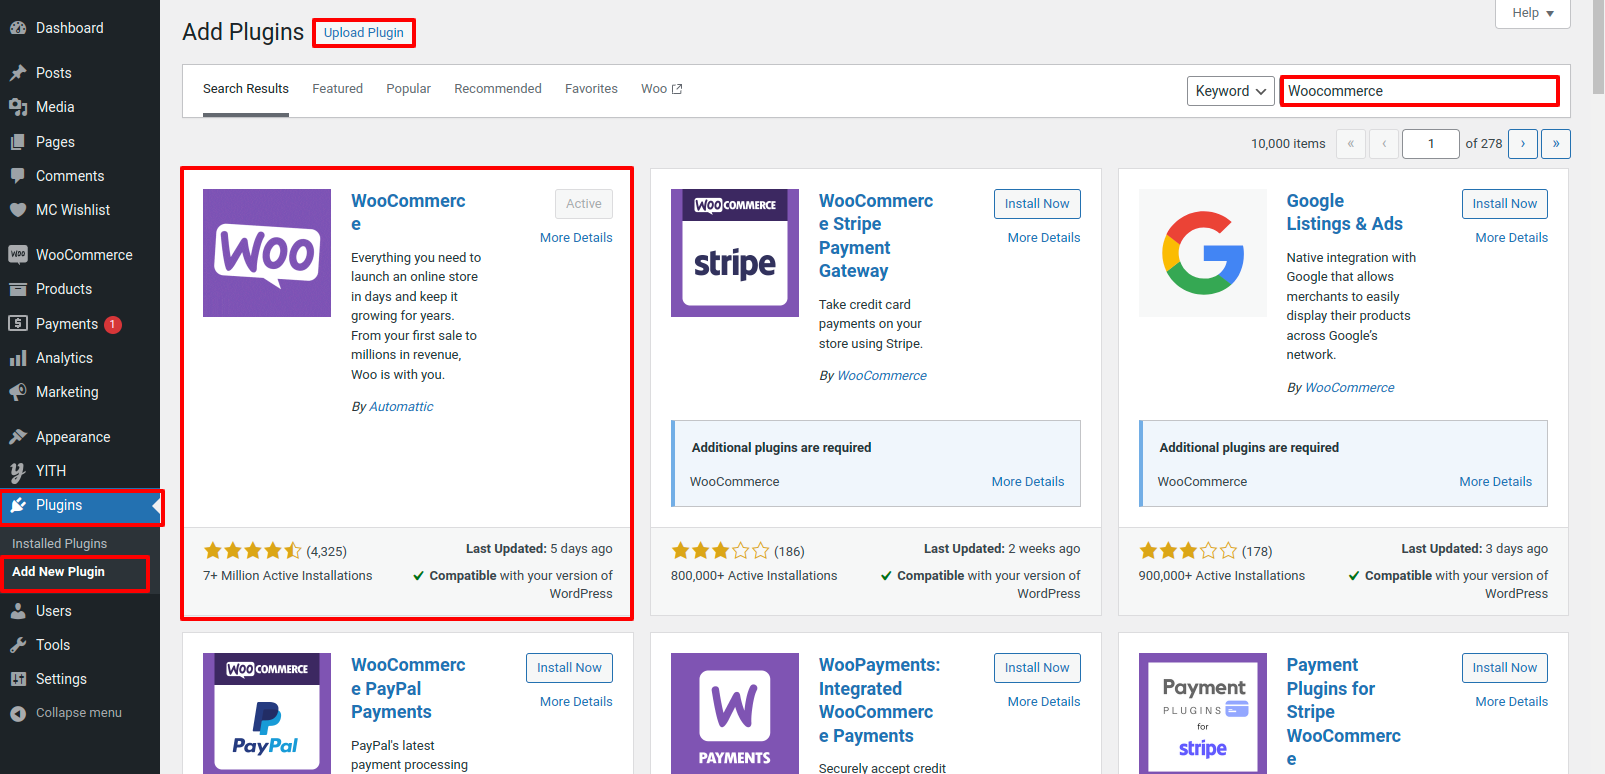Click the Pages icon in sidebar

(18, 142)
